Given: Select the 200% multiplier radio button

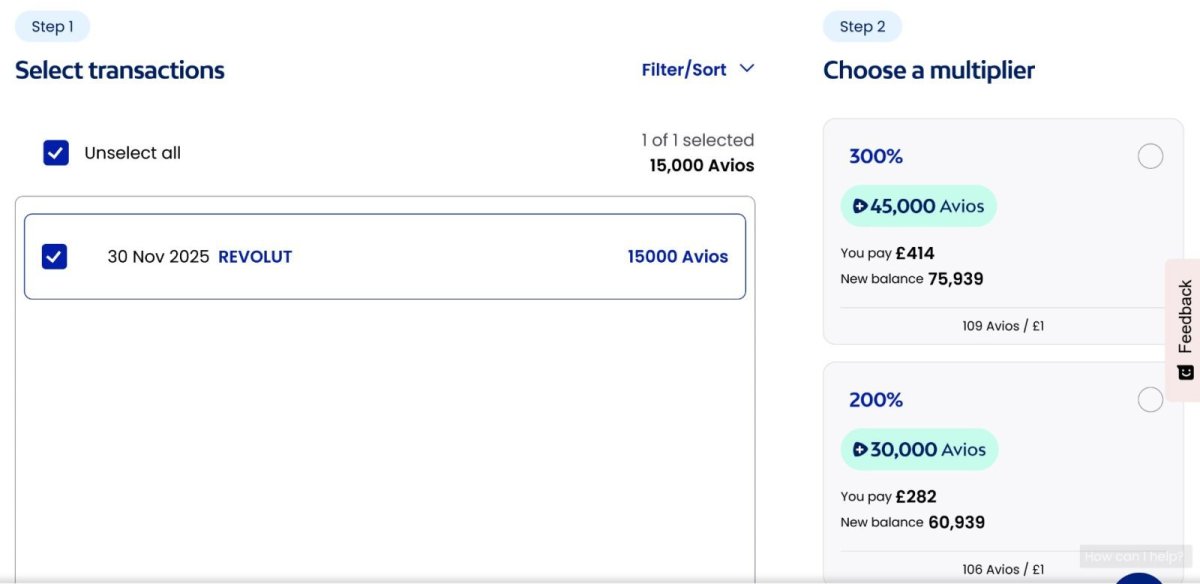Looking at the screenshot, I should click(1150, 400).
